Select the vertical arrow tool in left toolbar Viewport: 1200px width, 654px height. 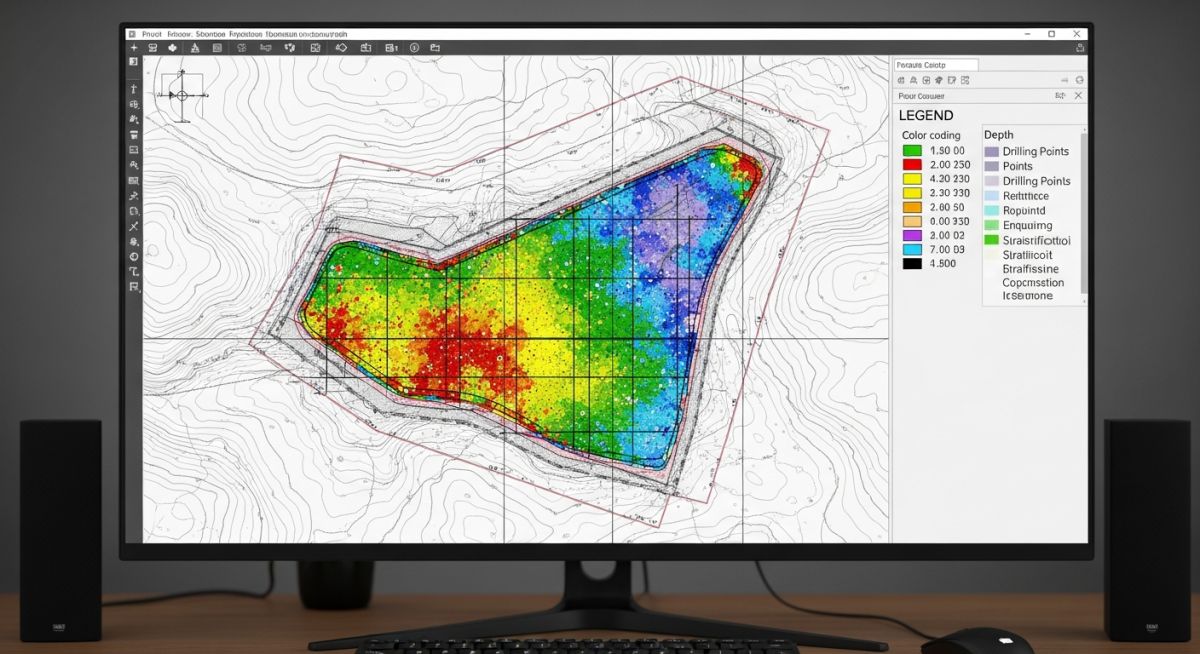[x=134, y=89]
